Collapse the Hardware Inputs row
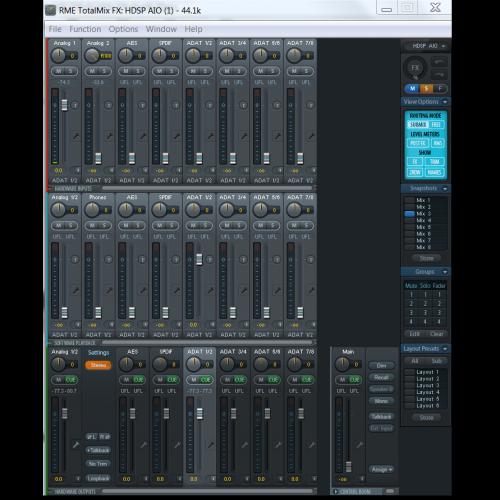Image resolution: width=500 pixels, height=500 pixels. [51, 189]
